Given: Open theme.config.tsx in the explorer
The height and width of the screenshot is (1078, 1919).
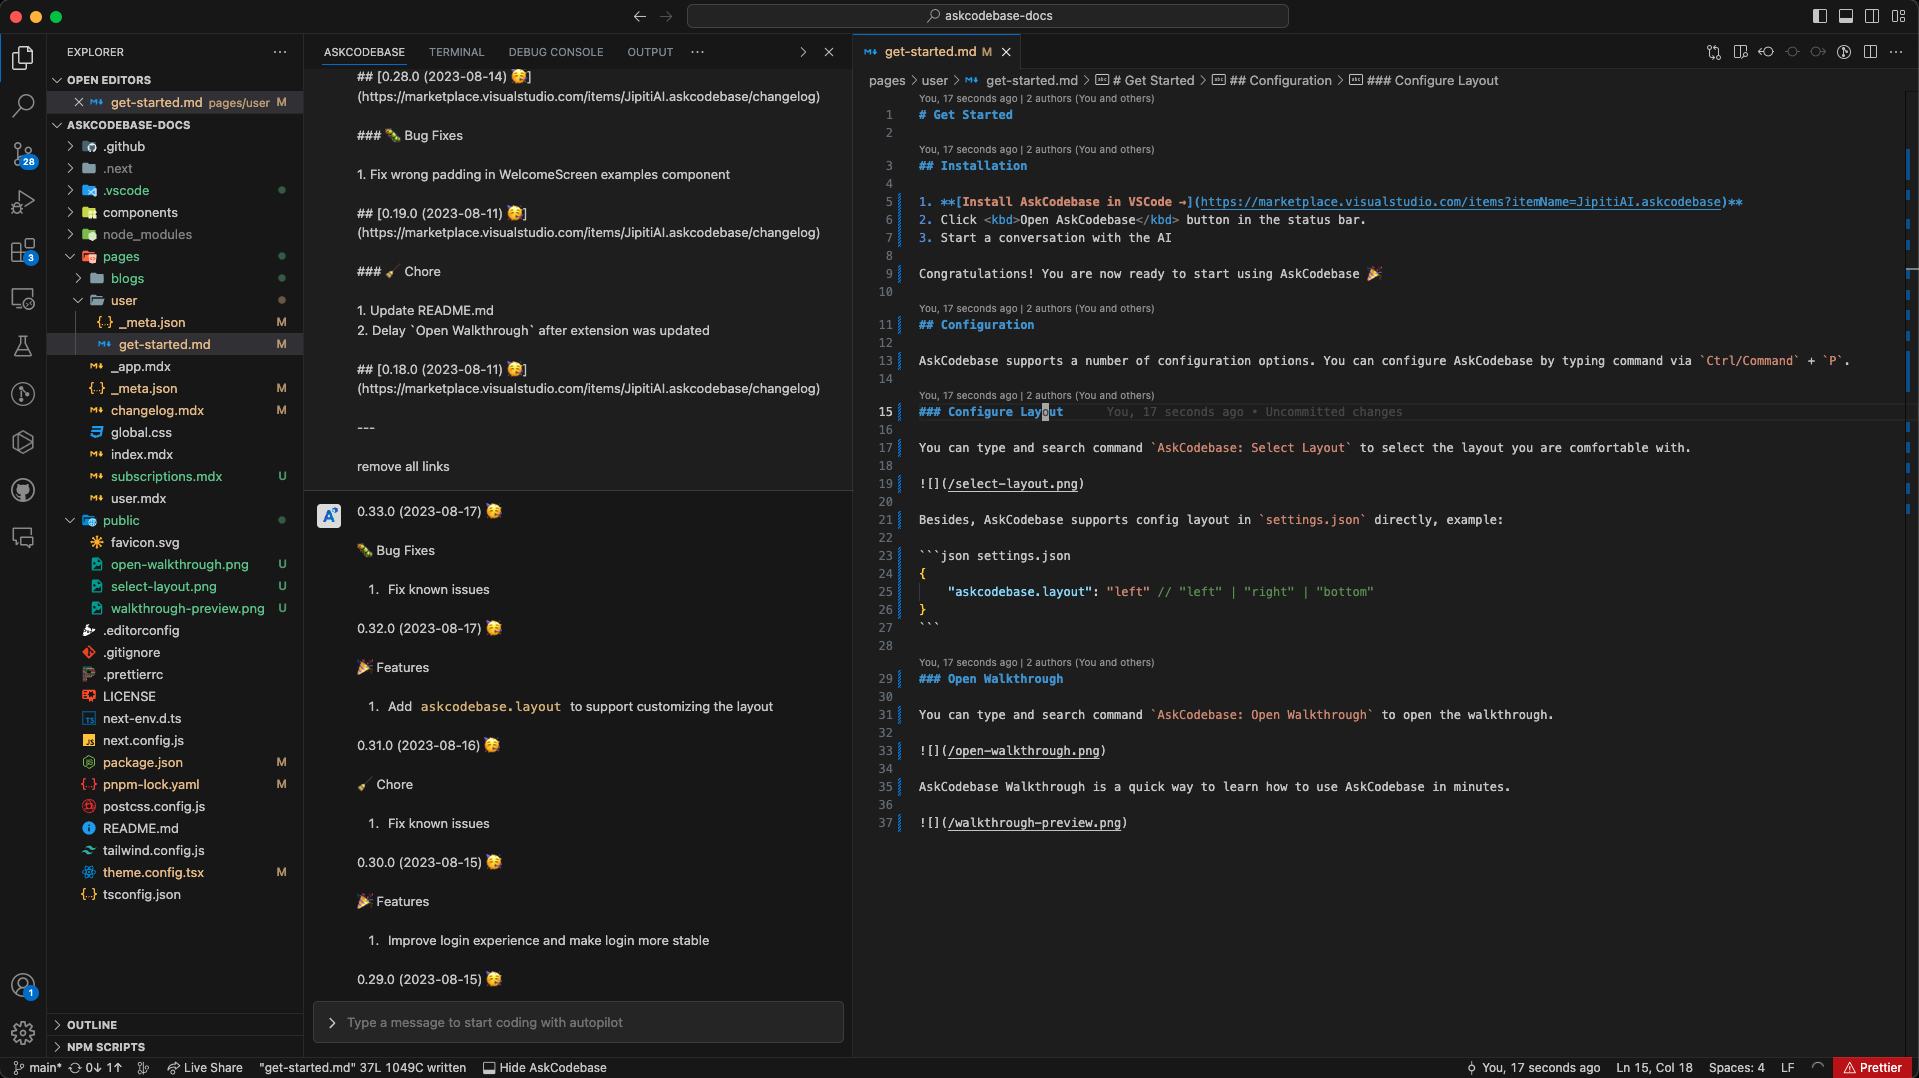Looking at the screenshot, I should click(153, 873).
